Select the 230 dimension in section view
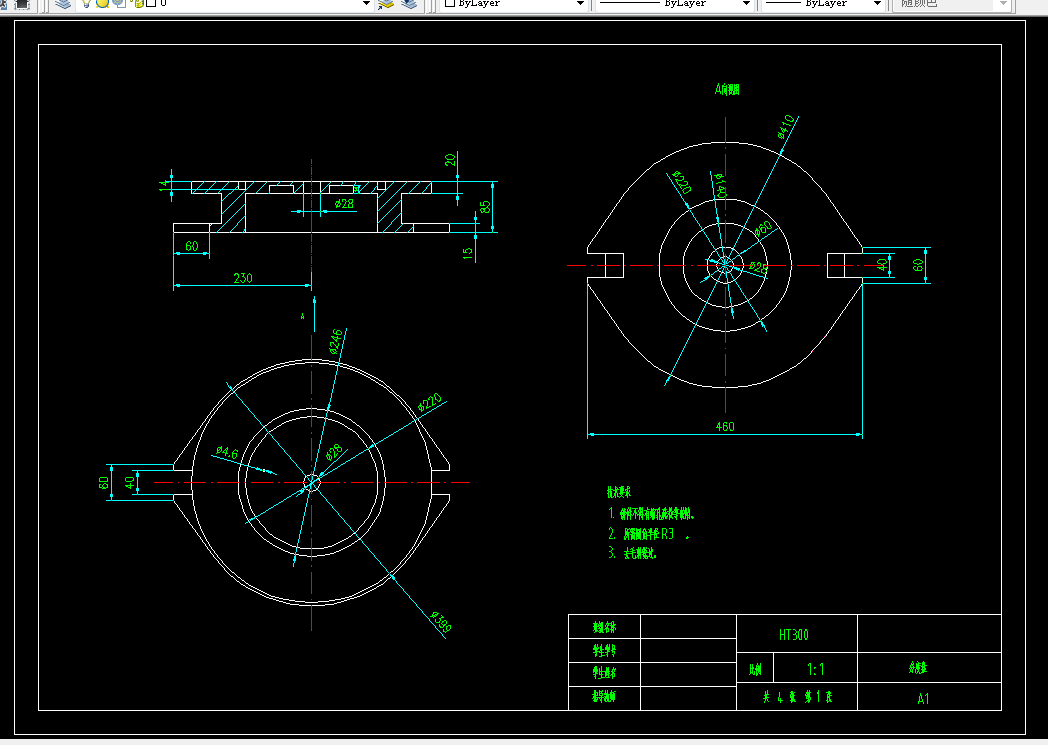 click(x=243, y=278)
